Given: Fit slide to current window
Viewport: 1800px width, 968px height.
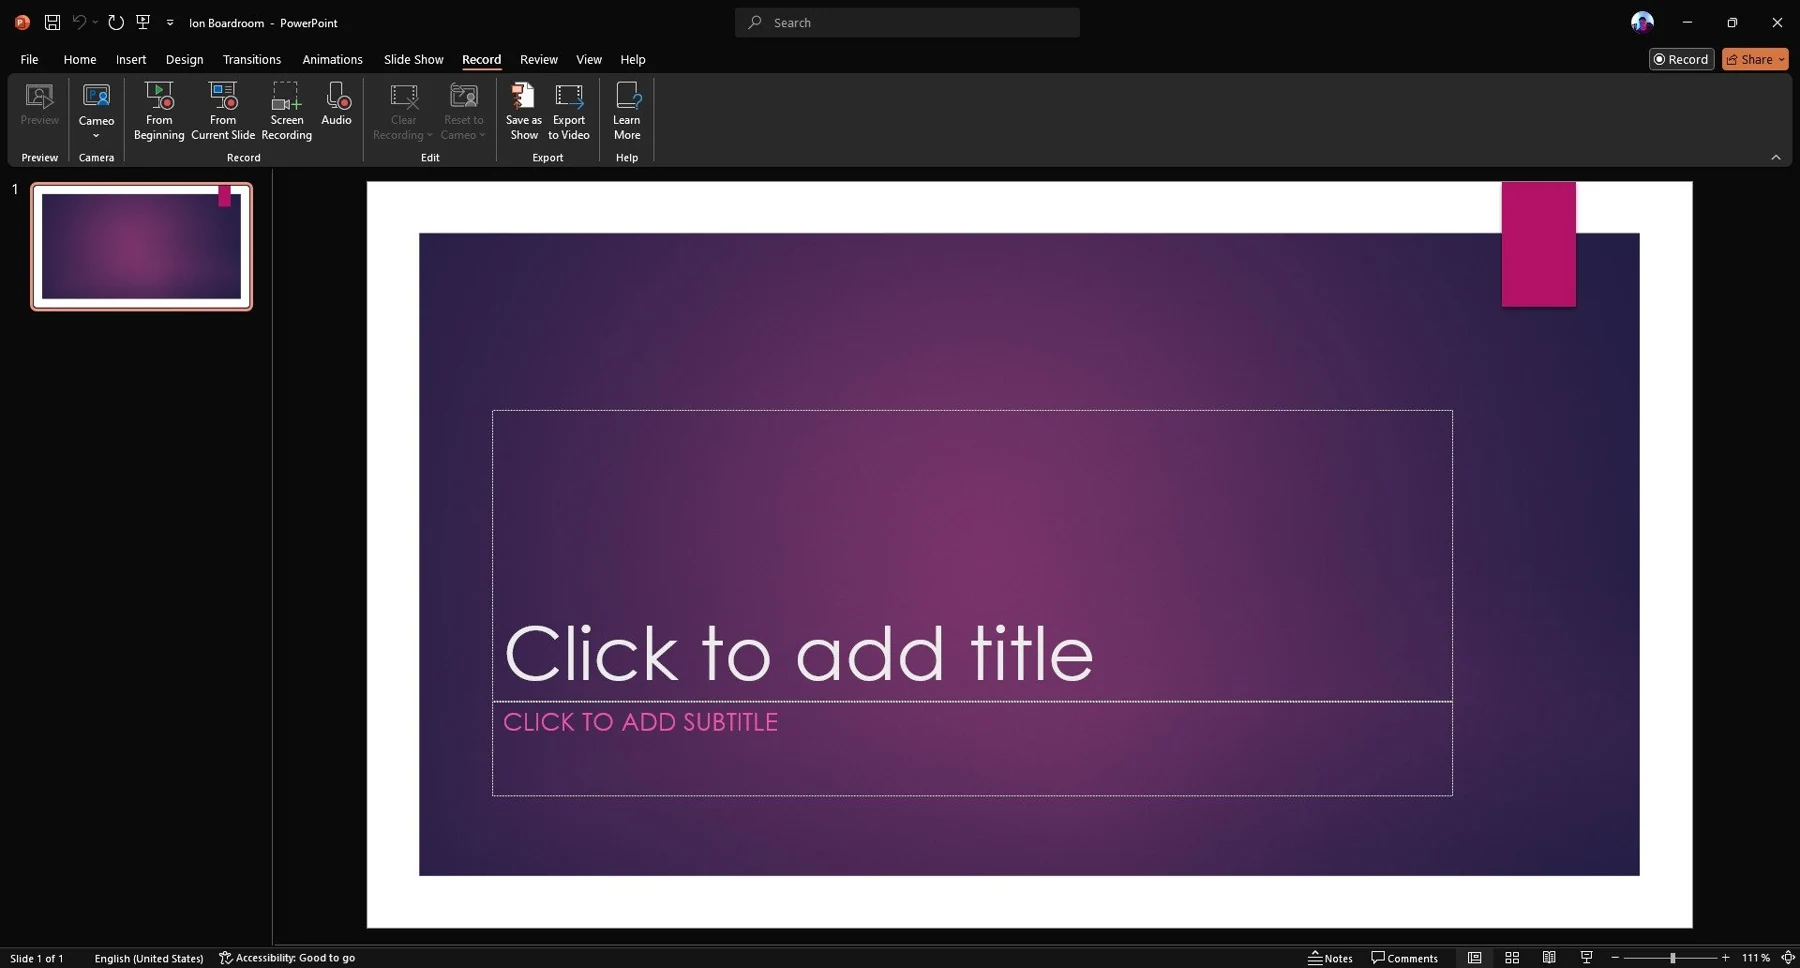Looking at the screenshot, I should [x=1788, y=958].
